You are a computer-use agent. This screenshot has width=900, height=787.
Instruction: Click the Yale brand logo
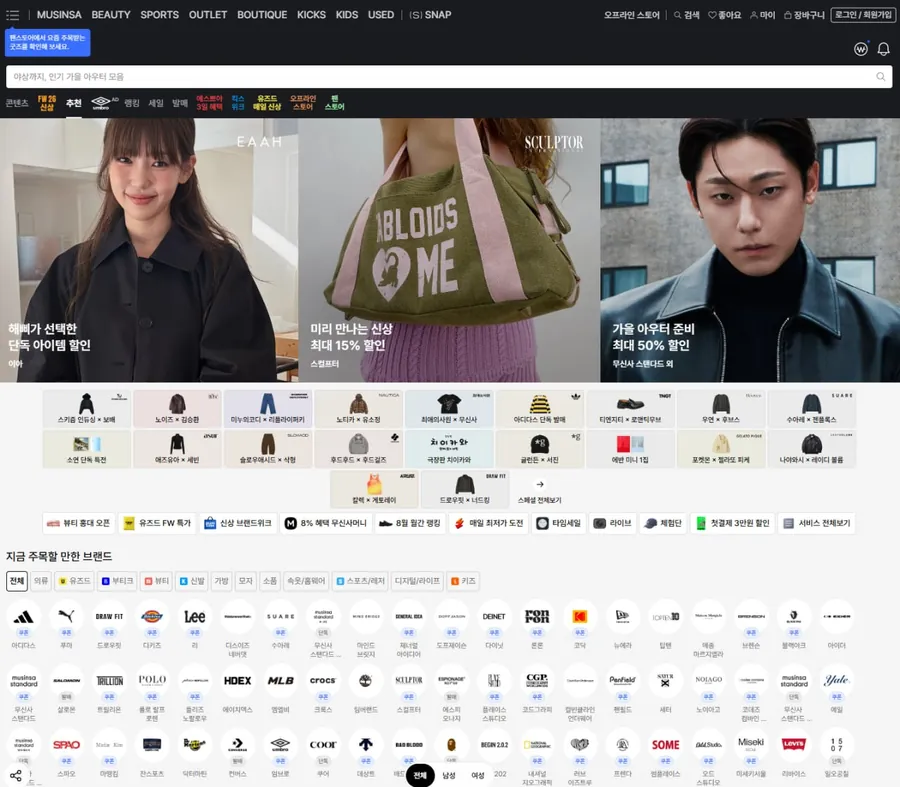tap(836, 681)
